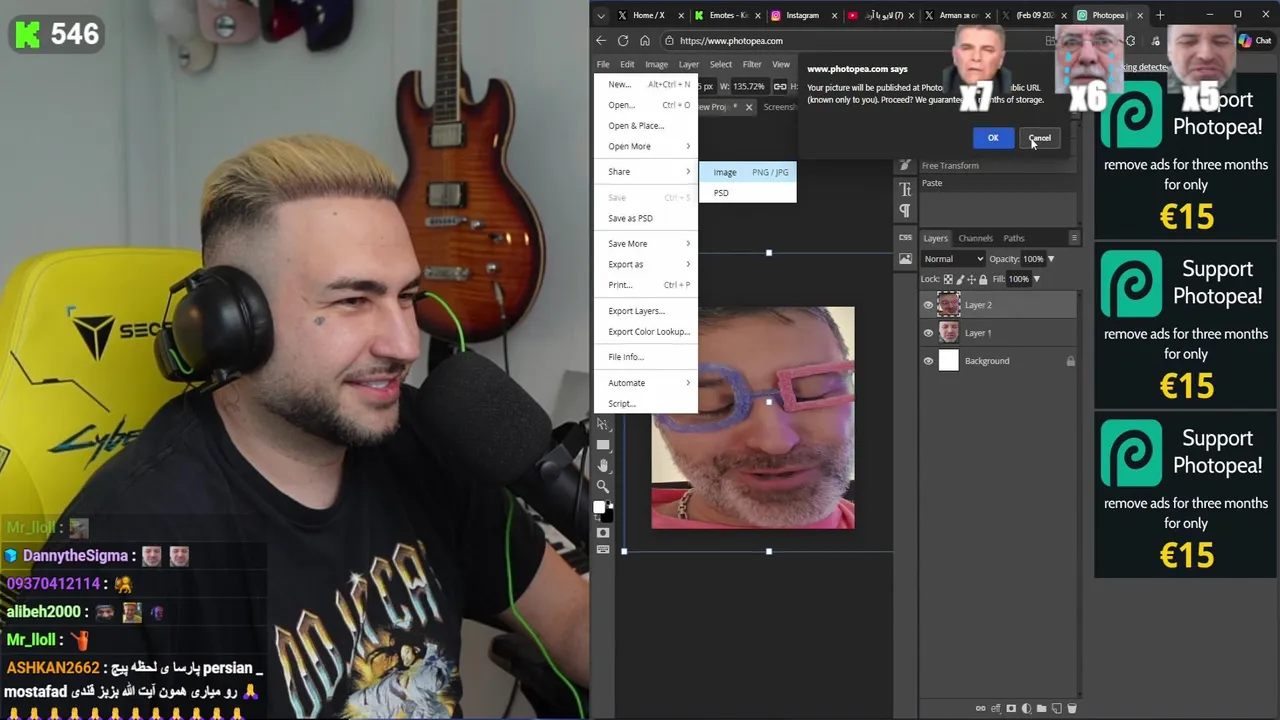Click the Background layer lock icon
This screenshot has width=1280, height=720.
pos(1070,361)
